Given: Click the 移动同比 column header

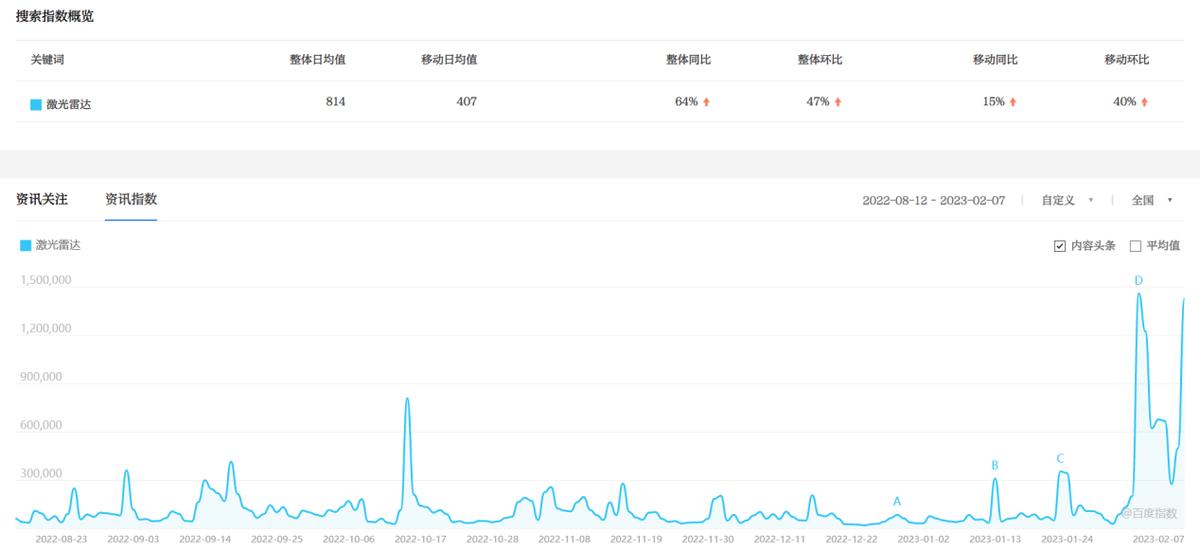Looking at the screenshot, I should (995, 60).
